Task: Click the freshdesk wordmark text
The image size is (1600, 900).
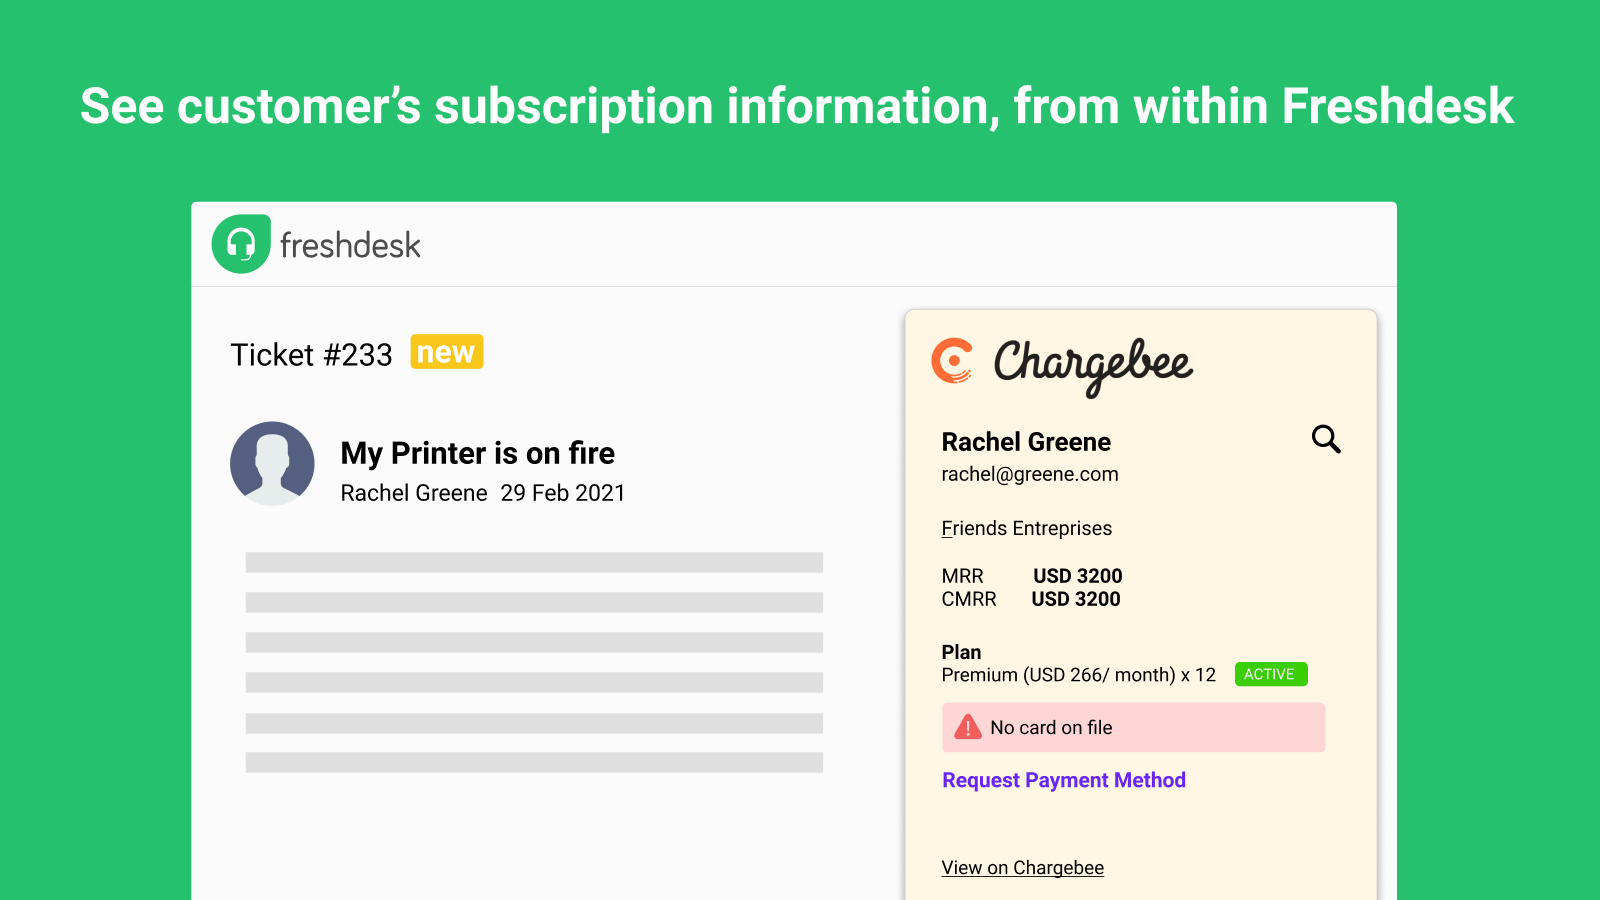Action: click(350, 245)
